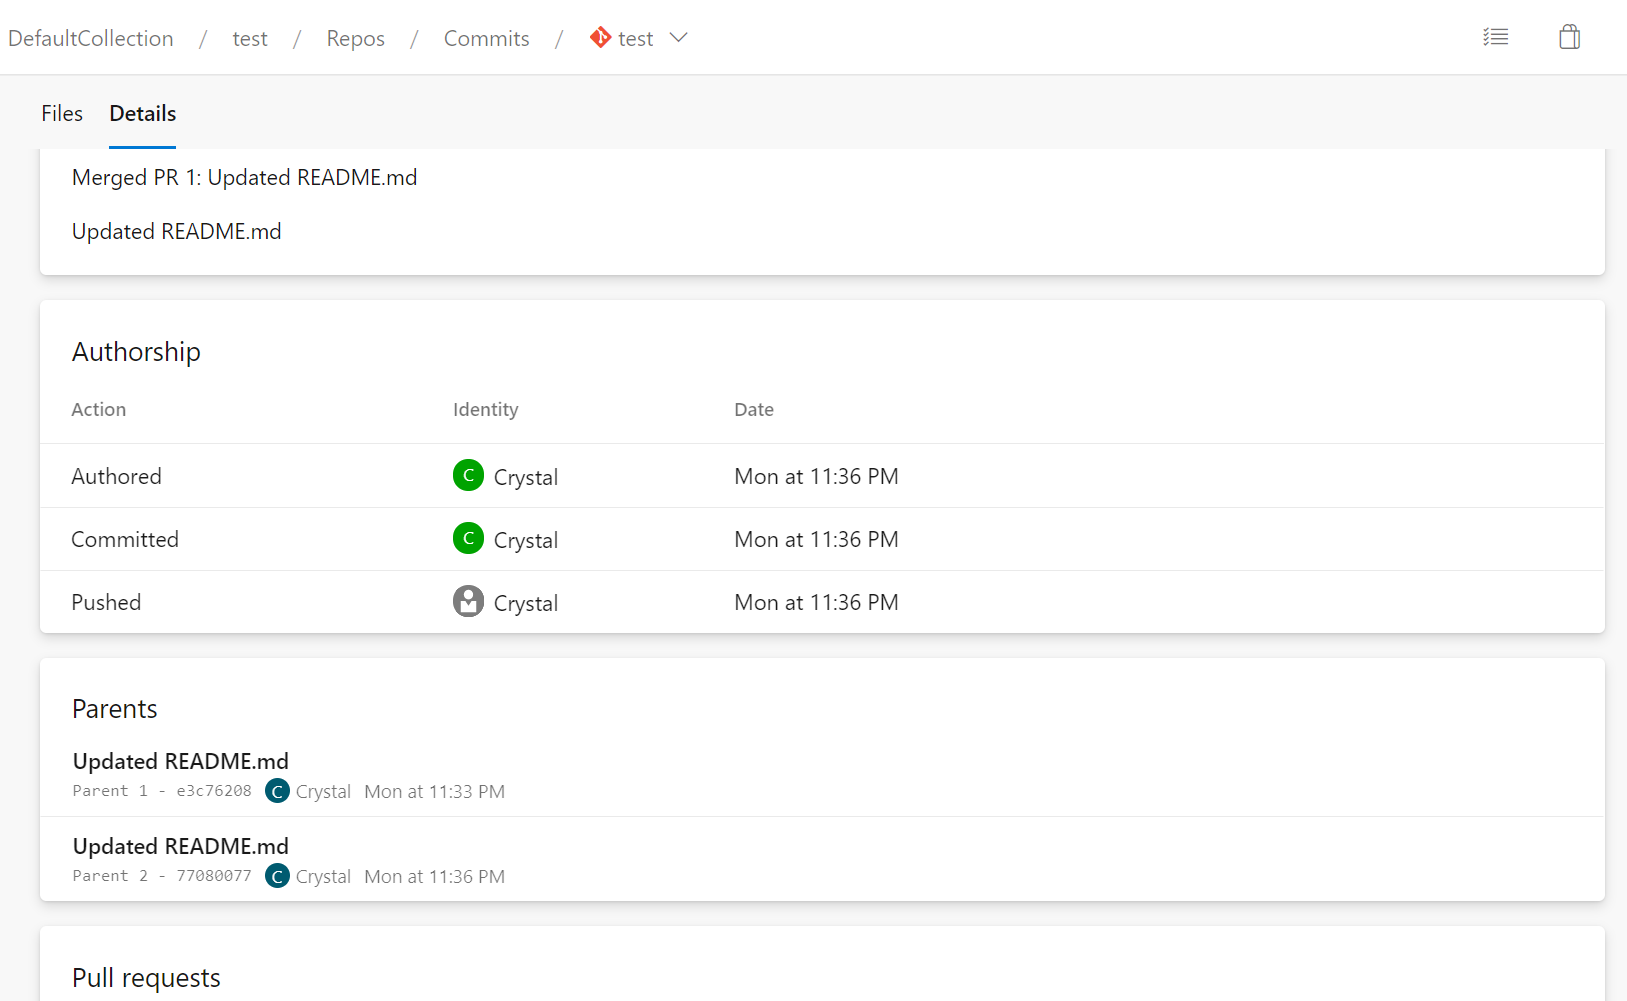Click Crystal's avatar in the Committed row
This screenshot has height=1001, width=1627.
468,538
